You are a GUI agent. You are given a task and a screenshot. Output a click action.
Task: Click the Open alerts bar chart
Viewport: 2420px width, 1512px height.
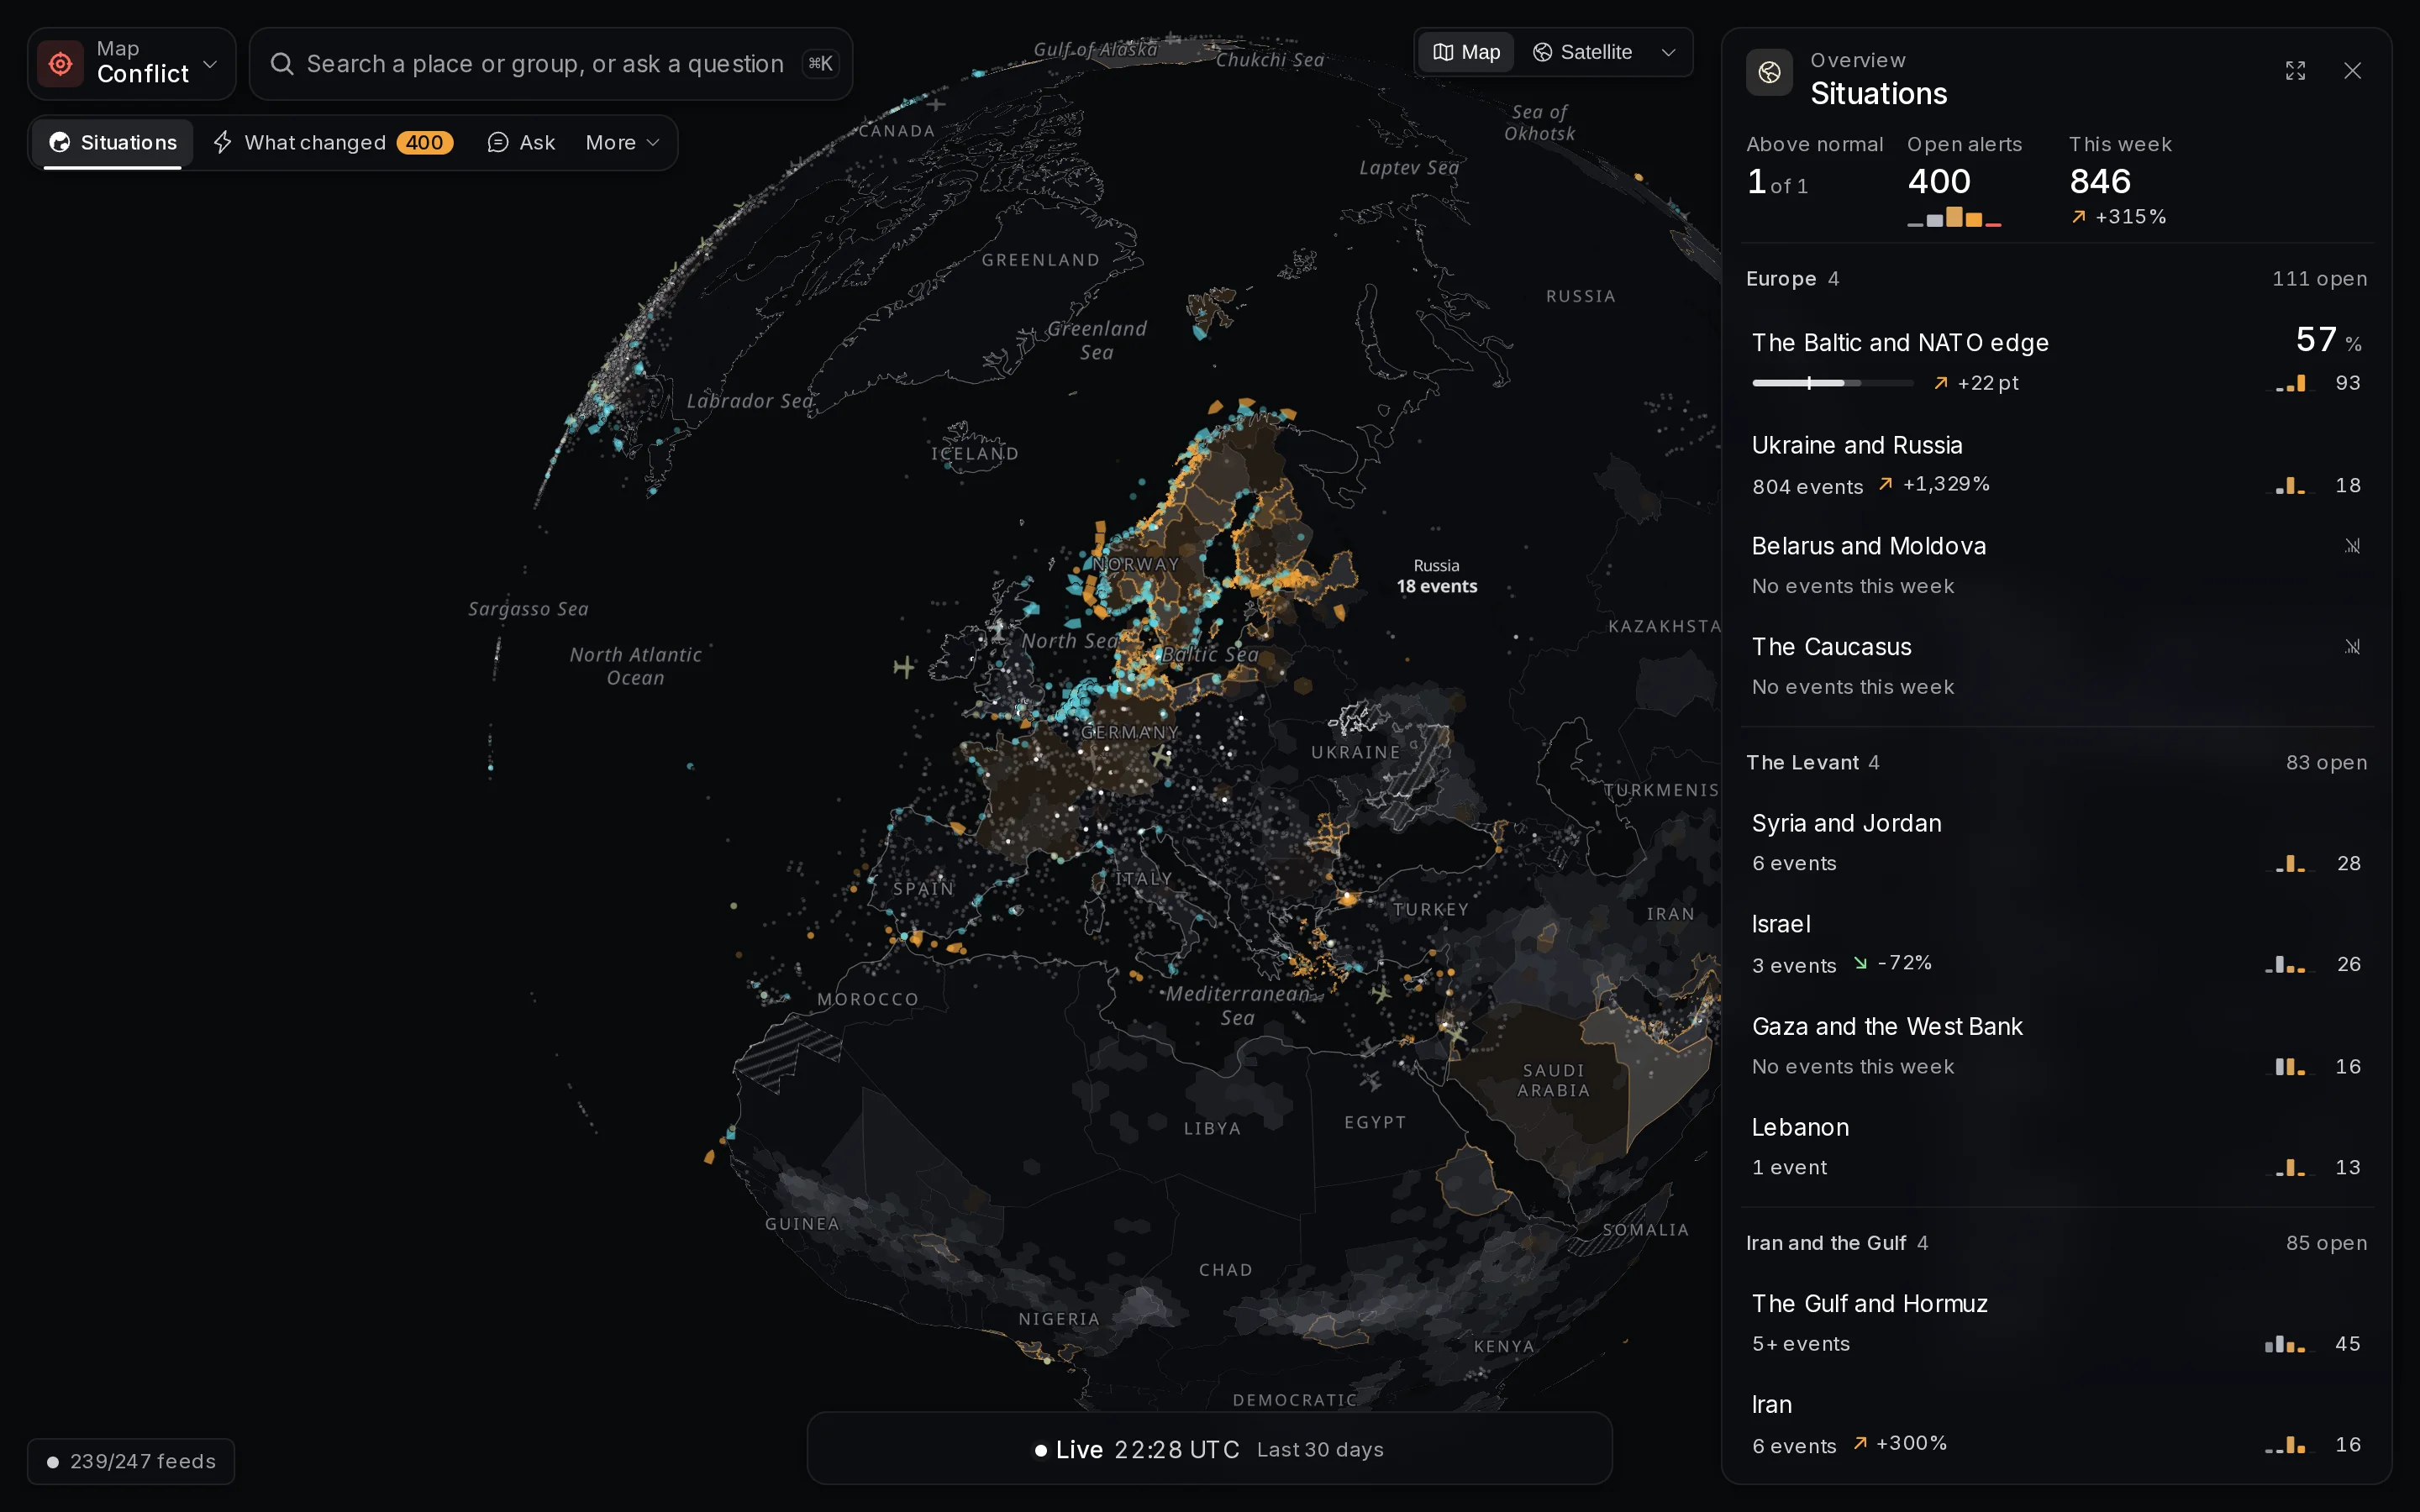click(1954, 218)
